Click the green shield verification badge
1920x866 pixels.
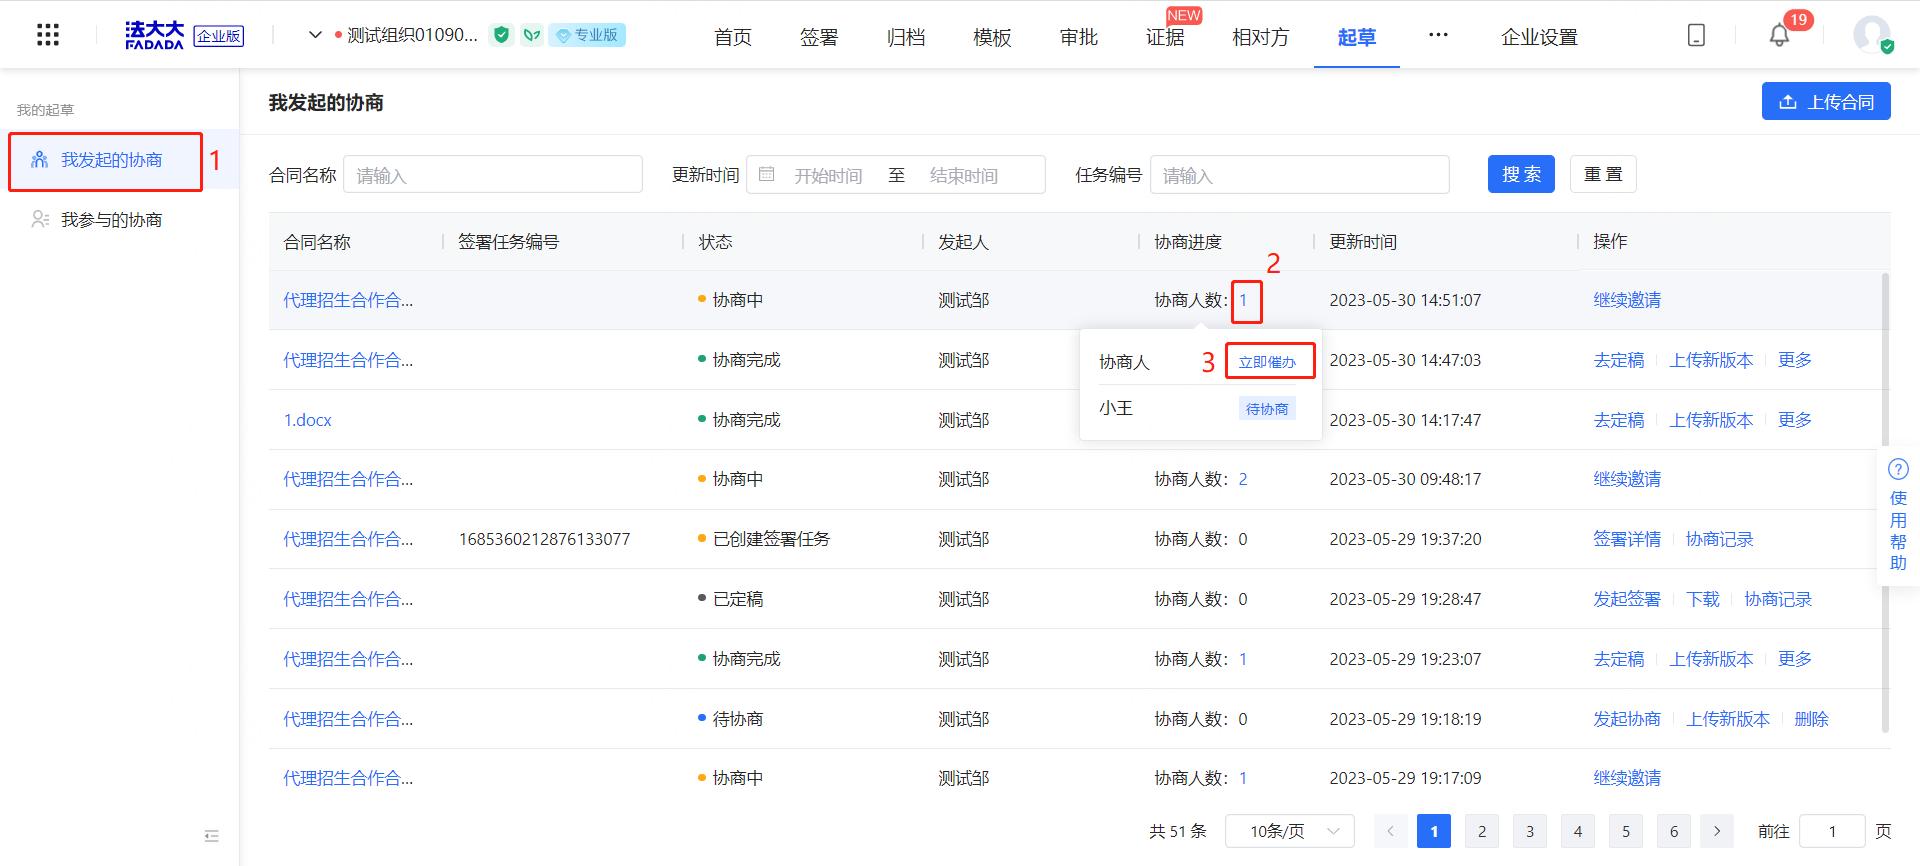pos(502,35)
